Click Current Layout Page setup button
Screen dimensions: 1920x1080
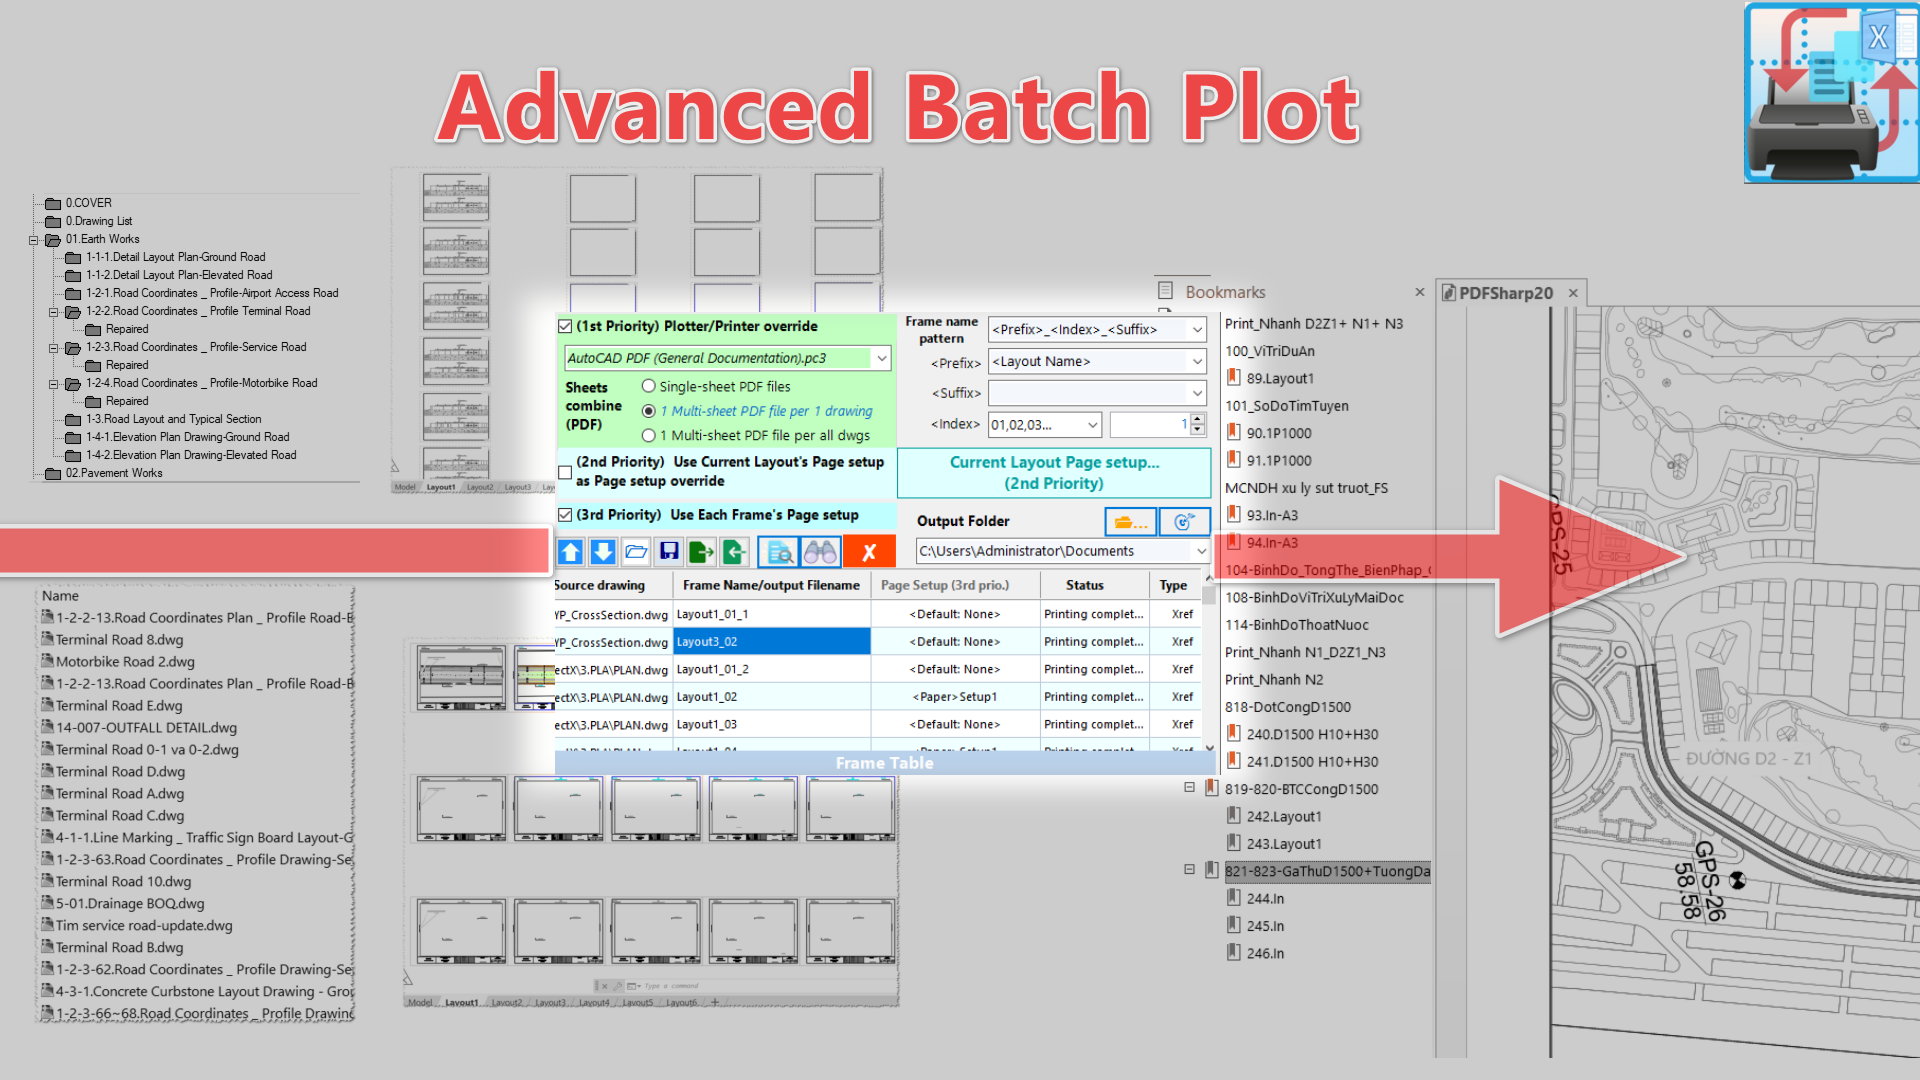click(1054, 473)
